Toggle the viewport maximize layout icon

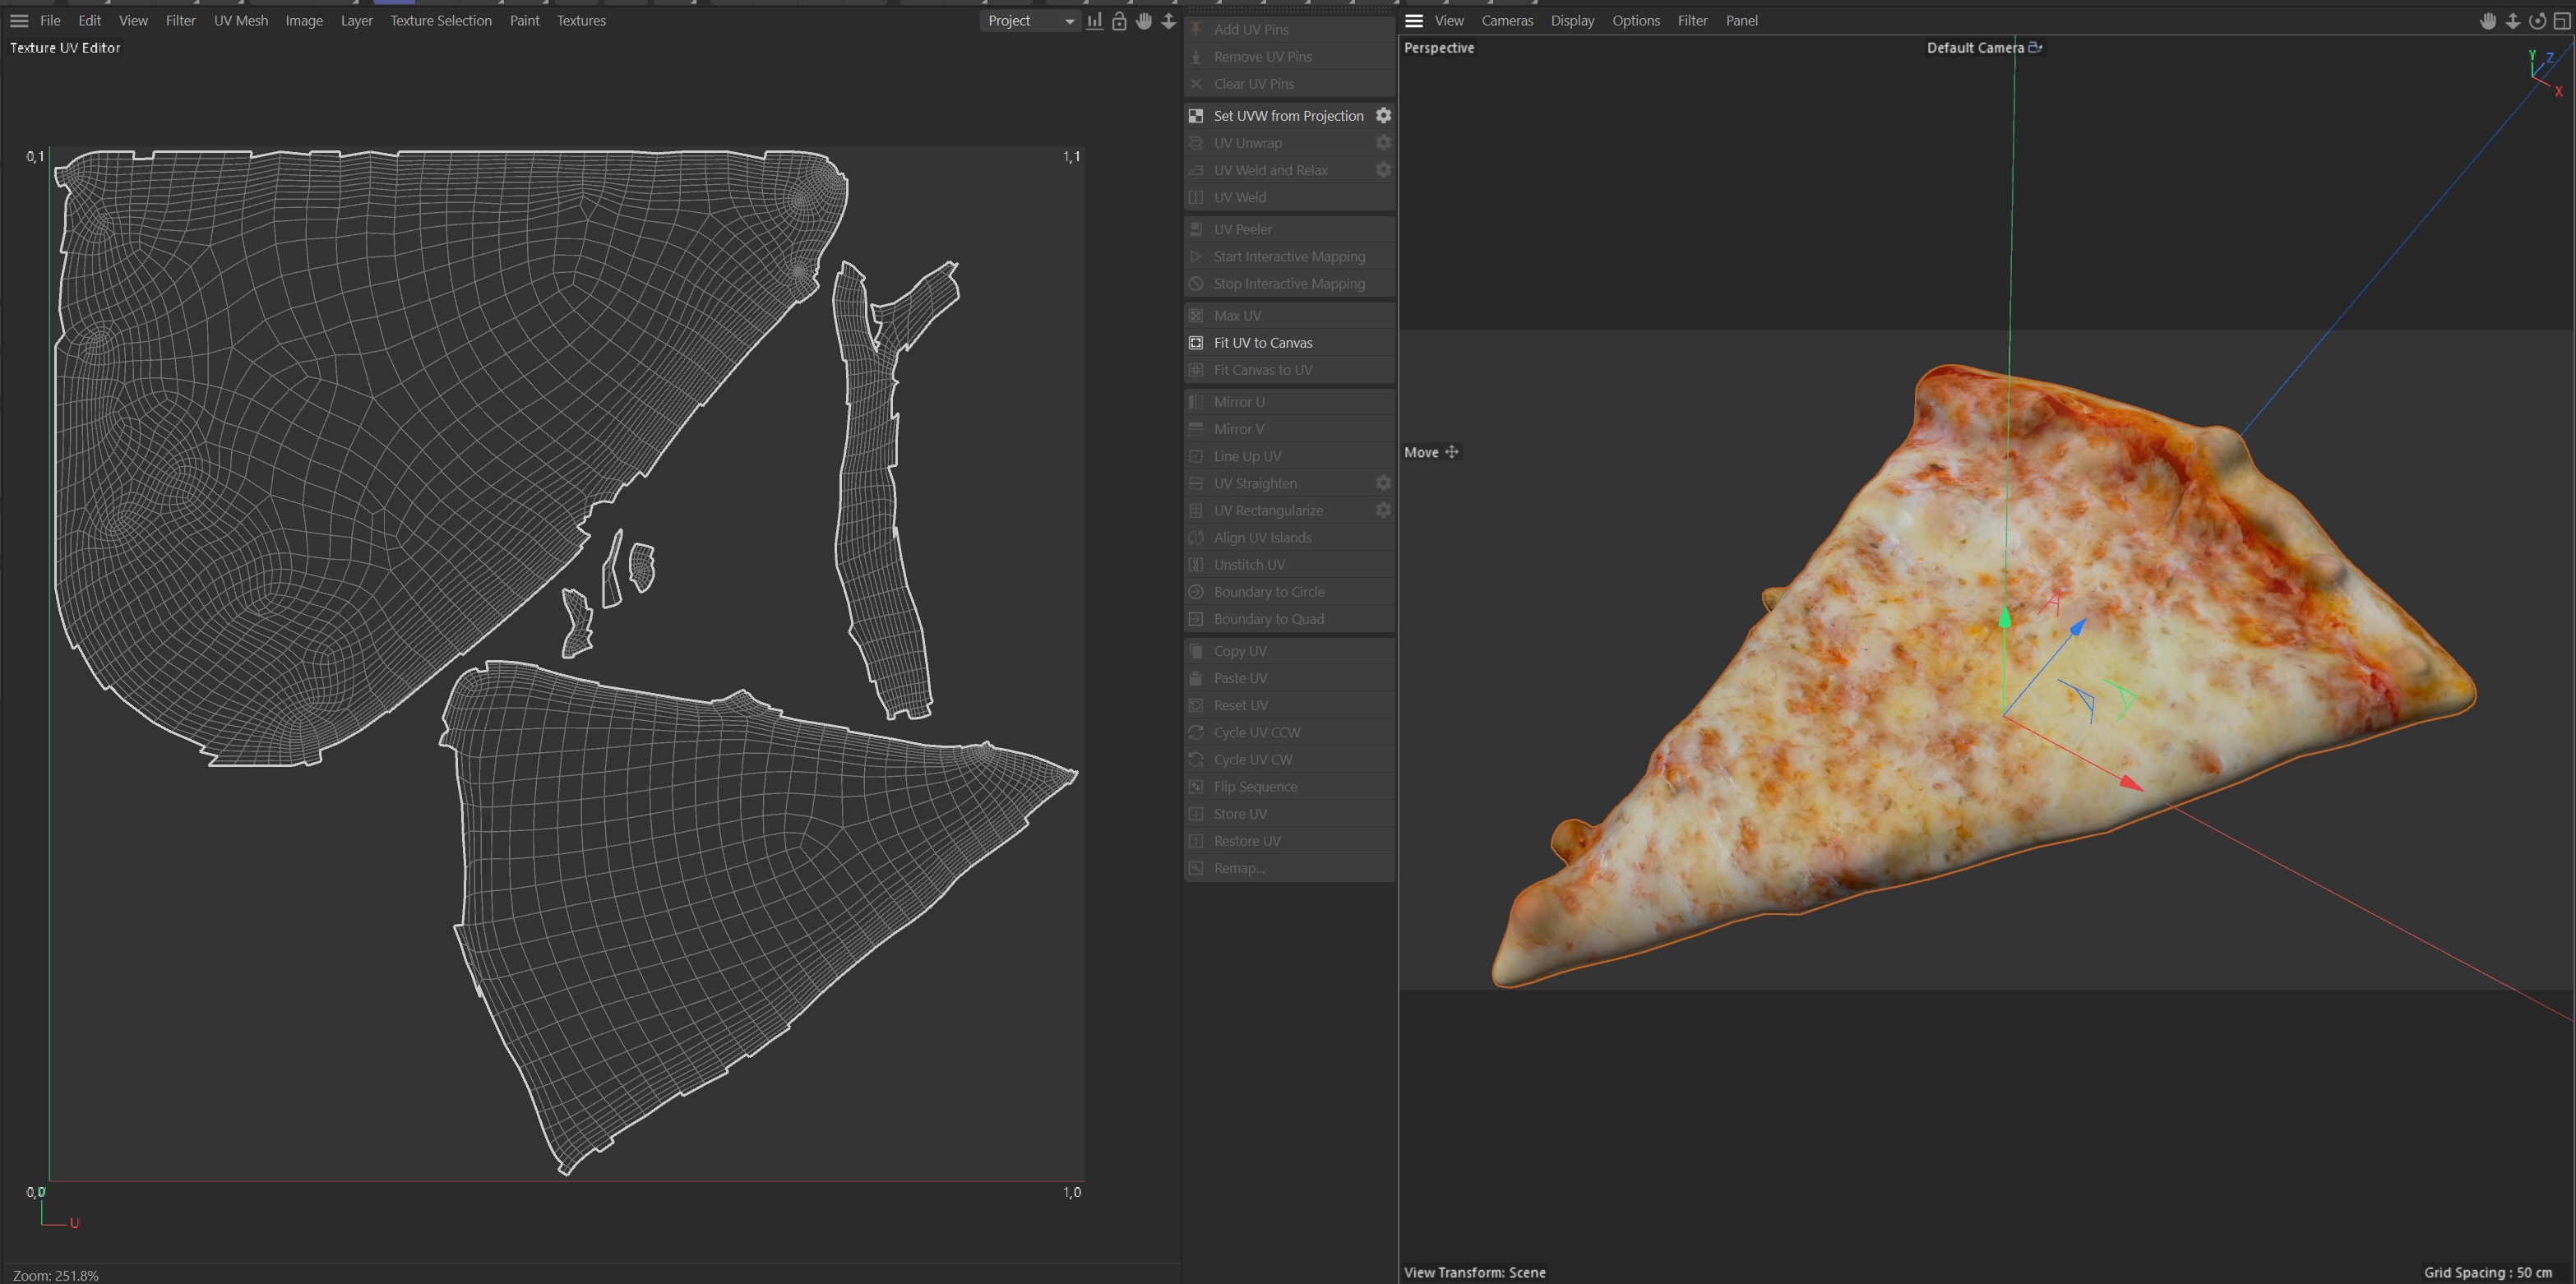pyautogui.click(x=2562, y=21)
